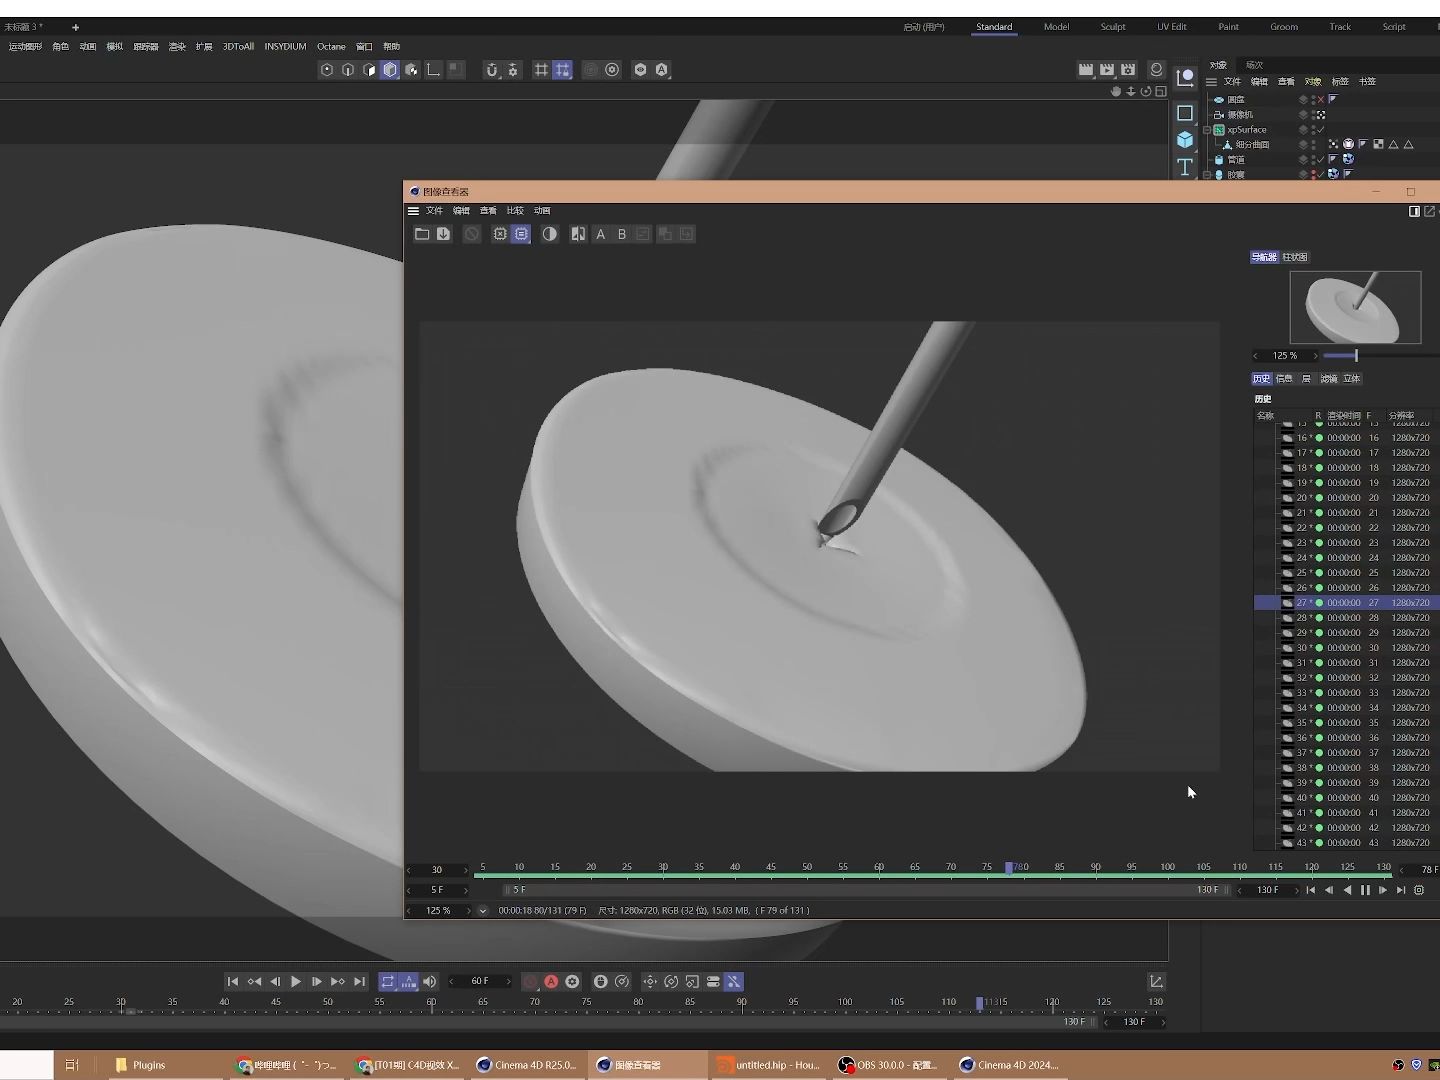This screenshot has width=1440, height=1080.
Task: Switch to the Sculpt layout tab
Action: pyautogui.click(x=1113, y=27)
